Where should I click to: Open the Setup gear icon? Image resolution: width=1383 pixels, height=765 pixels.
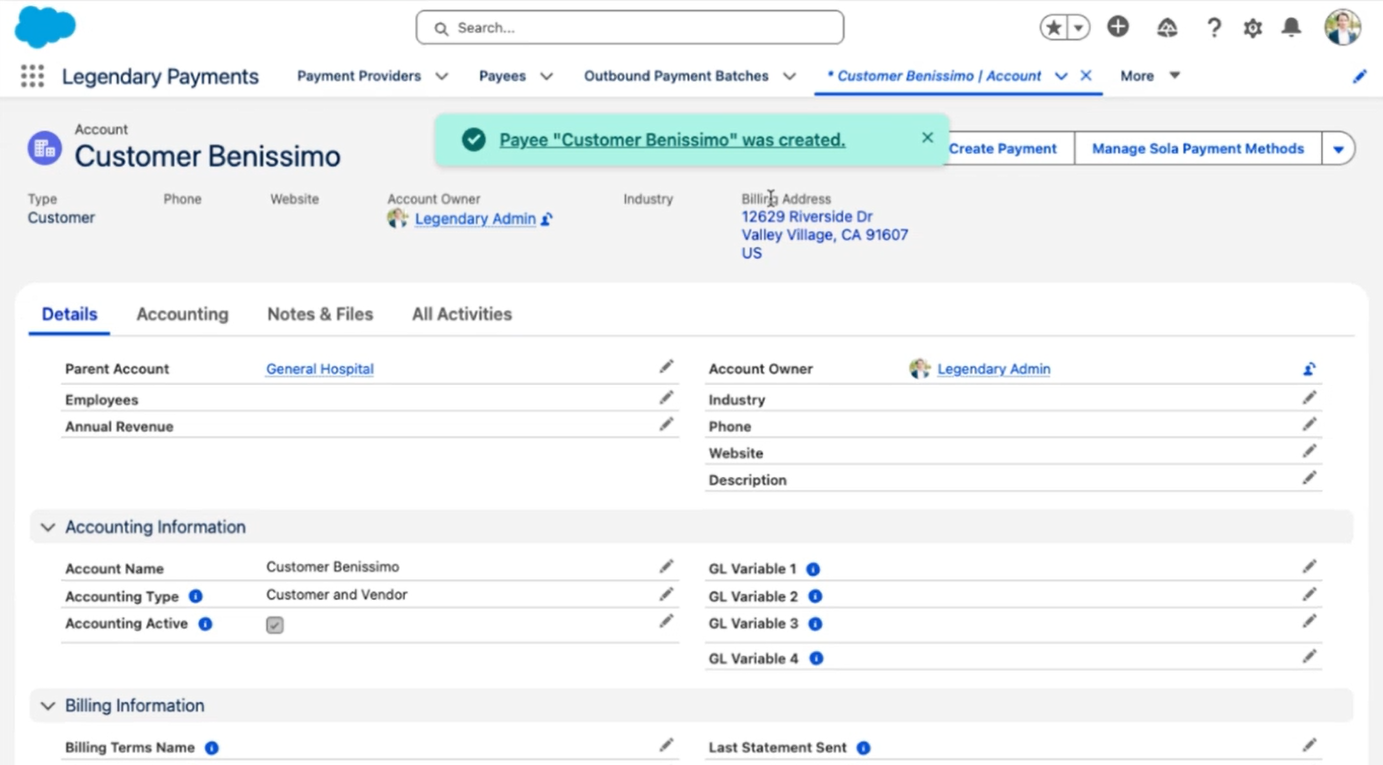point(1252,28)
